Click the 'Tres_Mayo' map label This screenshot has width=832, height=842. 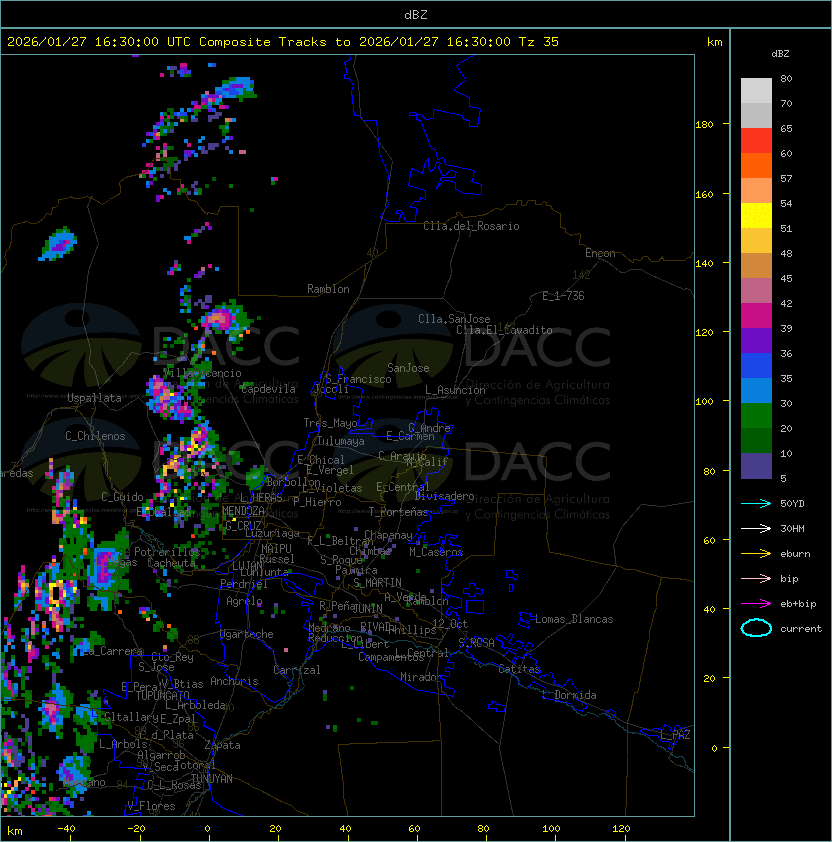[x=330, y=423]
